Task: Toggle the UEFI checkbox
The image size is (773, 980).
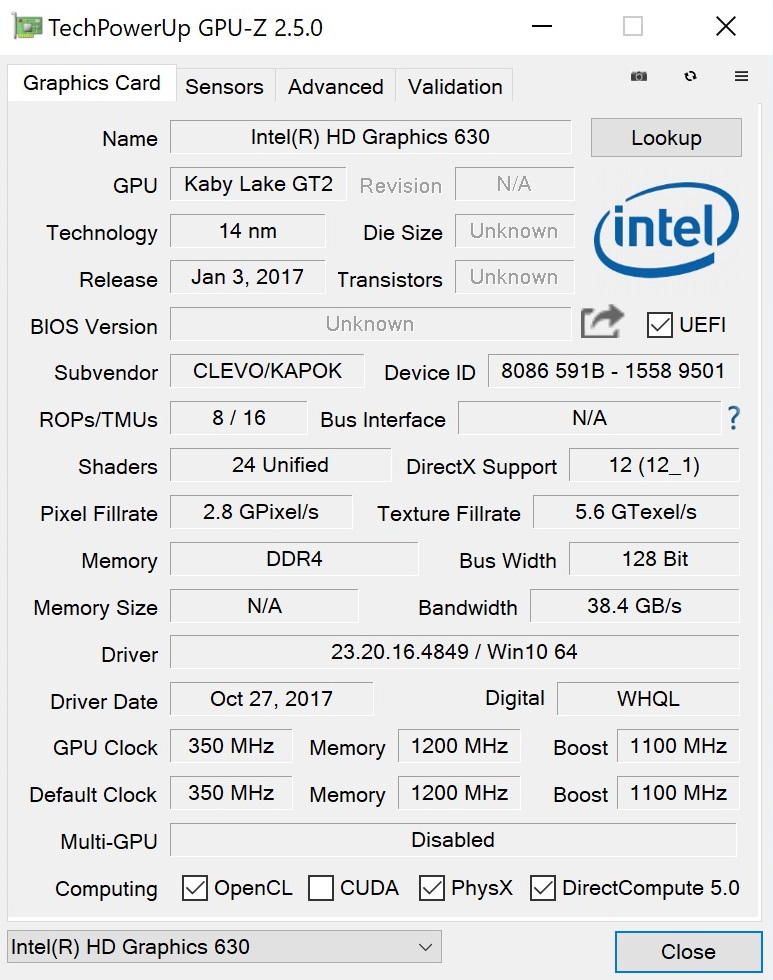Action: 660,324
